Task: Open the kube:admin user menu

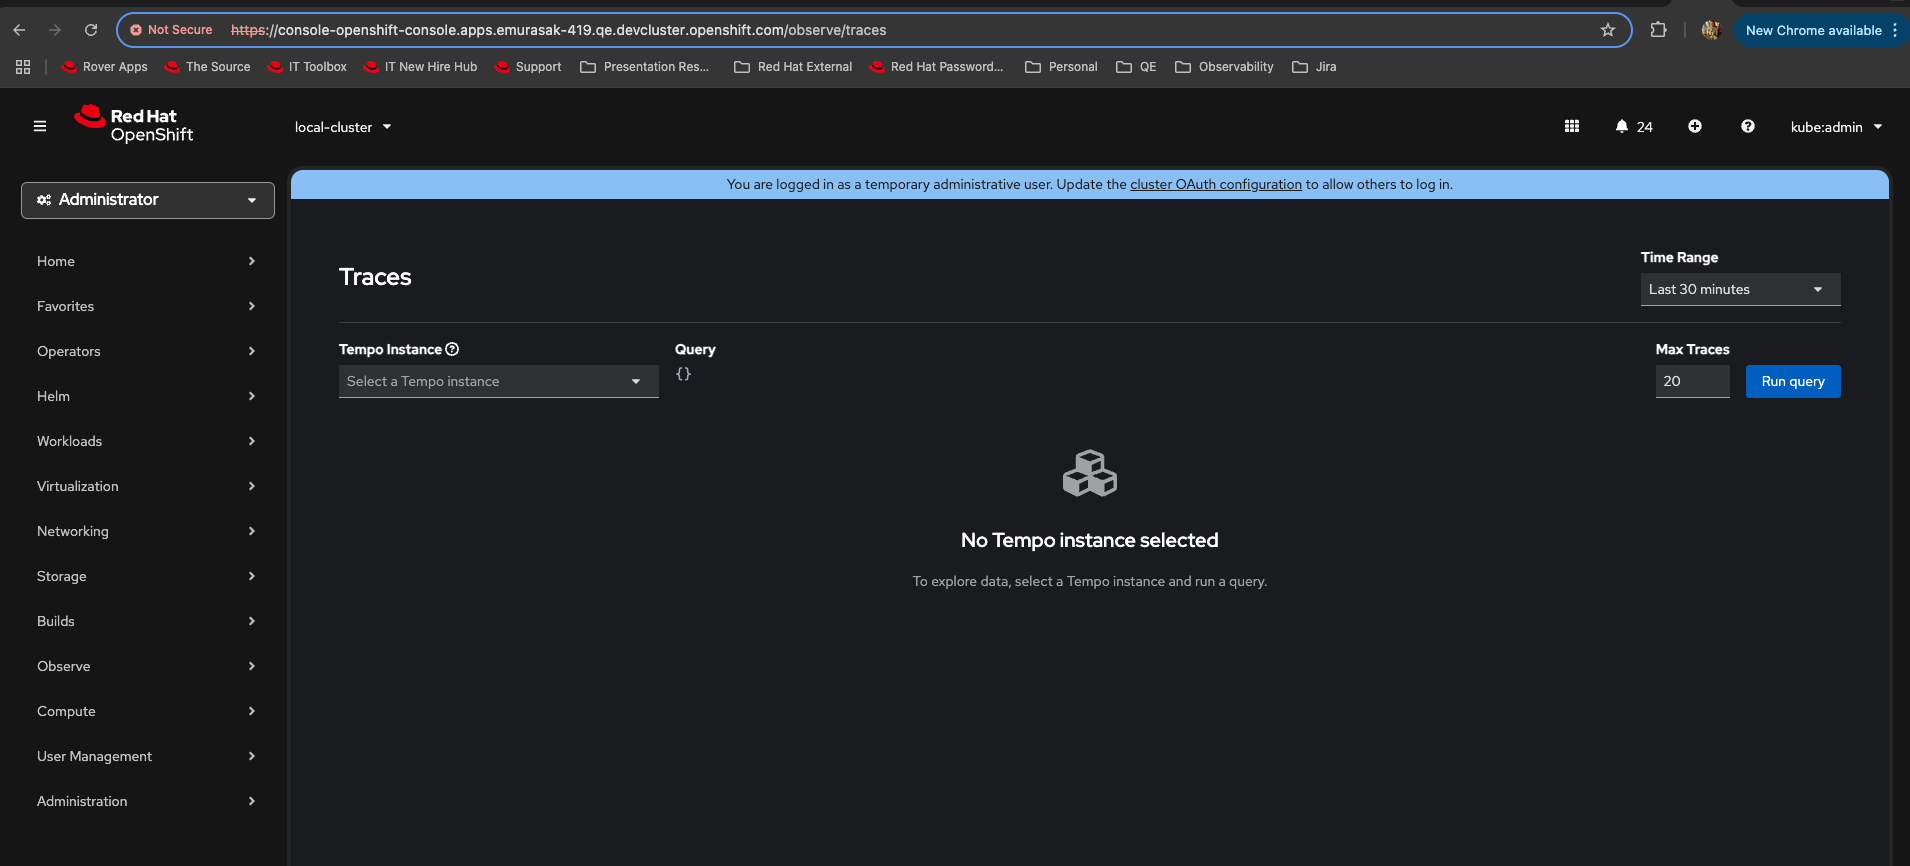Action: (x=1836, y=127)
